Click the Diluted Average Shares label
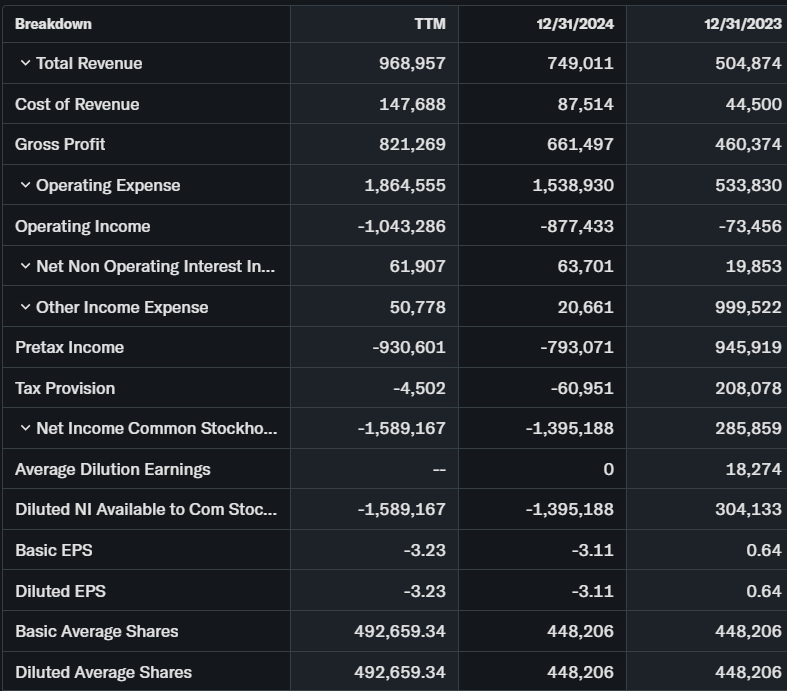This screenshot has width=787, height=691. pos(103,672)
